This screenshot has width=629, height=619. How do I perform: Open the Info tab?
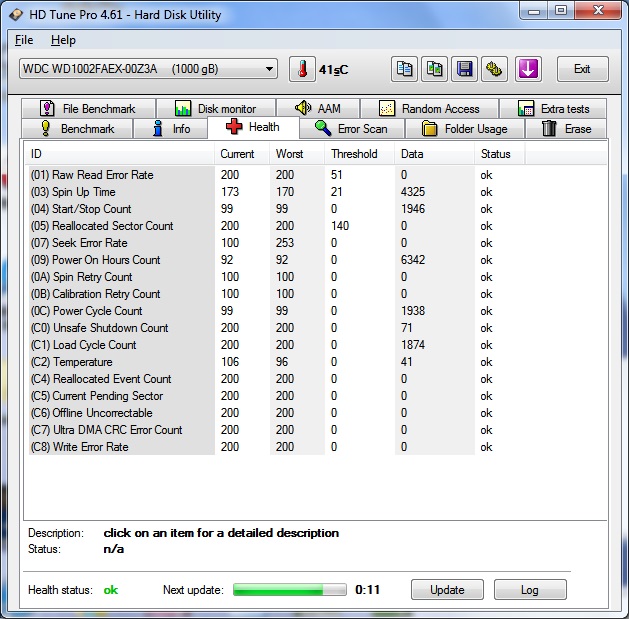[170, 129]
